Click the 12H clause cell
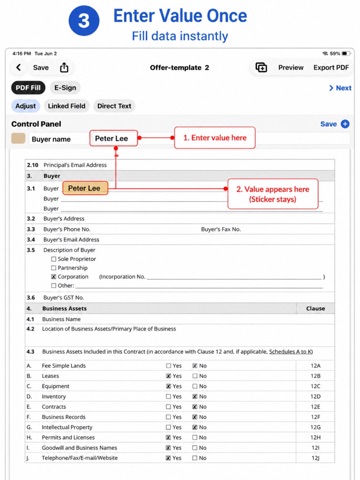360x480 pixels. click(x=315, y=437)
